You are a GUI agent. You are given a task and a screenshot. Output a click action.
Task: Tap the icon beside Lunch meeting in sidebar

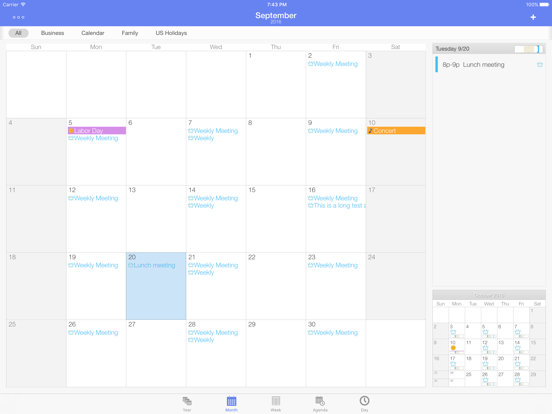(x=539, y=64)
